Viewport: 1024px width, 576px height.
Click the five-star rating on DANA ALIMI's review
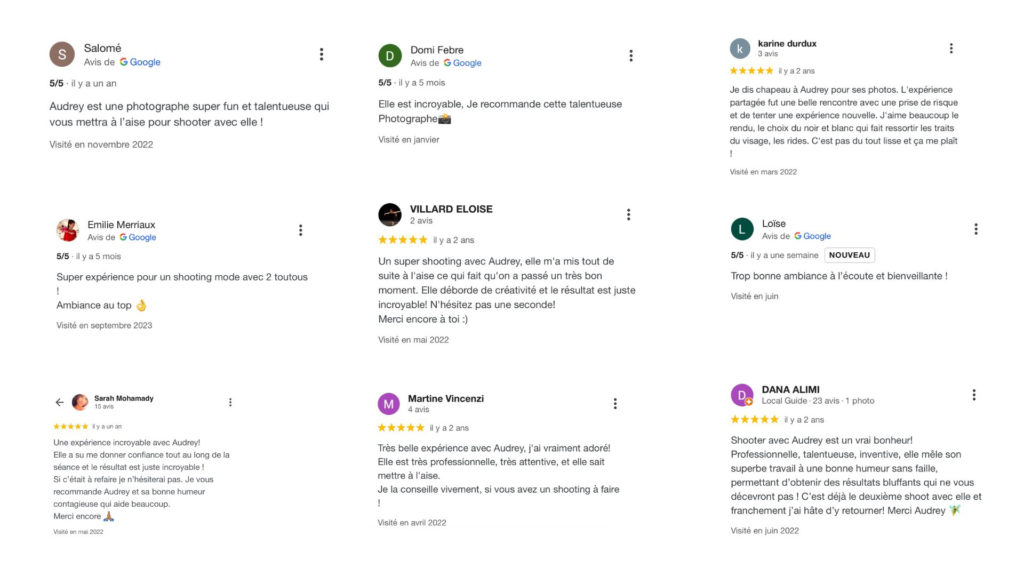tap(753, 420)
